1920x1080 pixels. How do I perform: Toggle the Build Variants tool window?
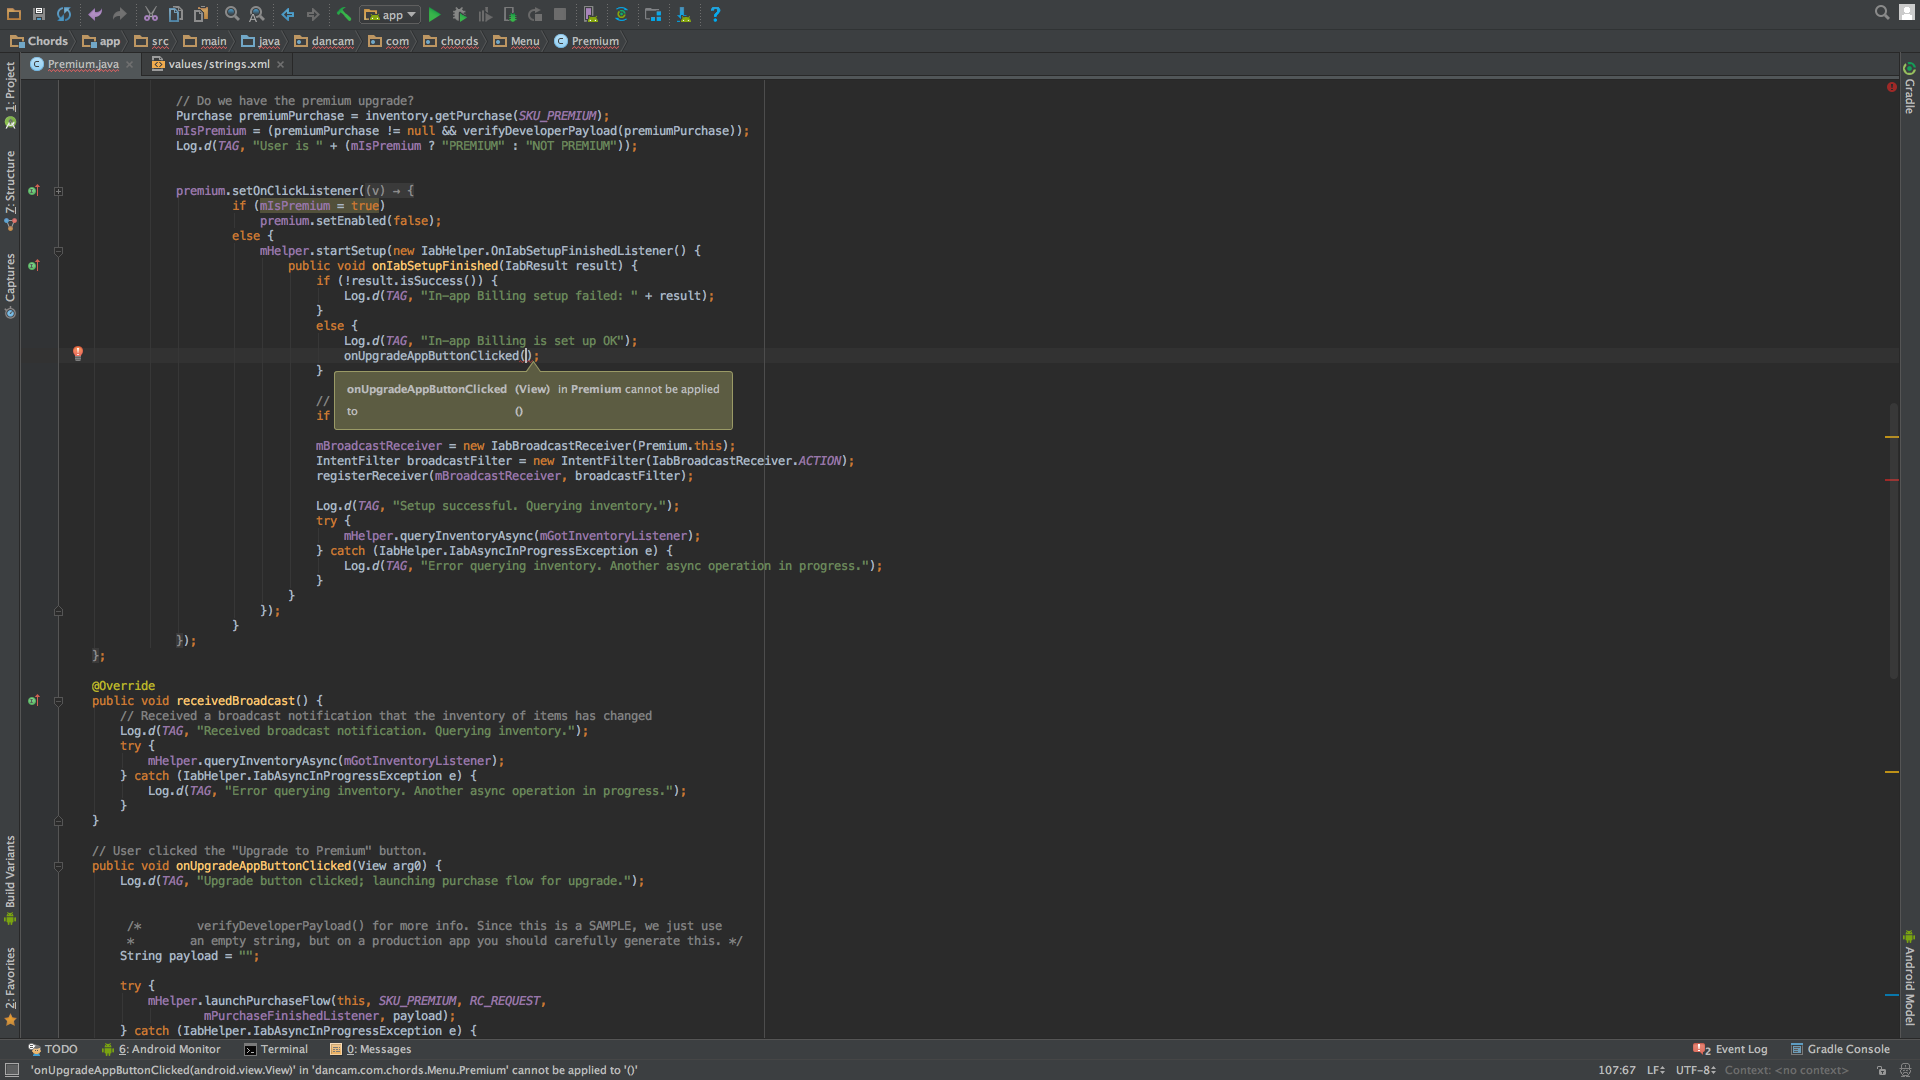[x=10, y=880]
